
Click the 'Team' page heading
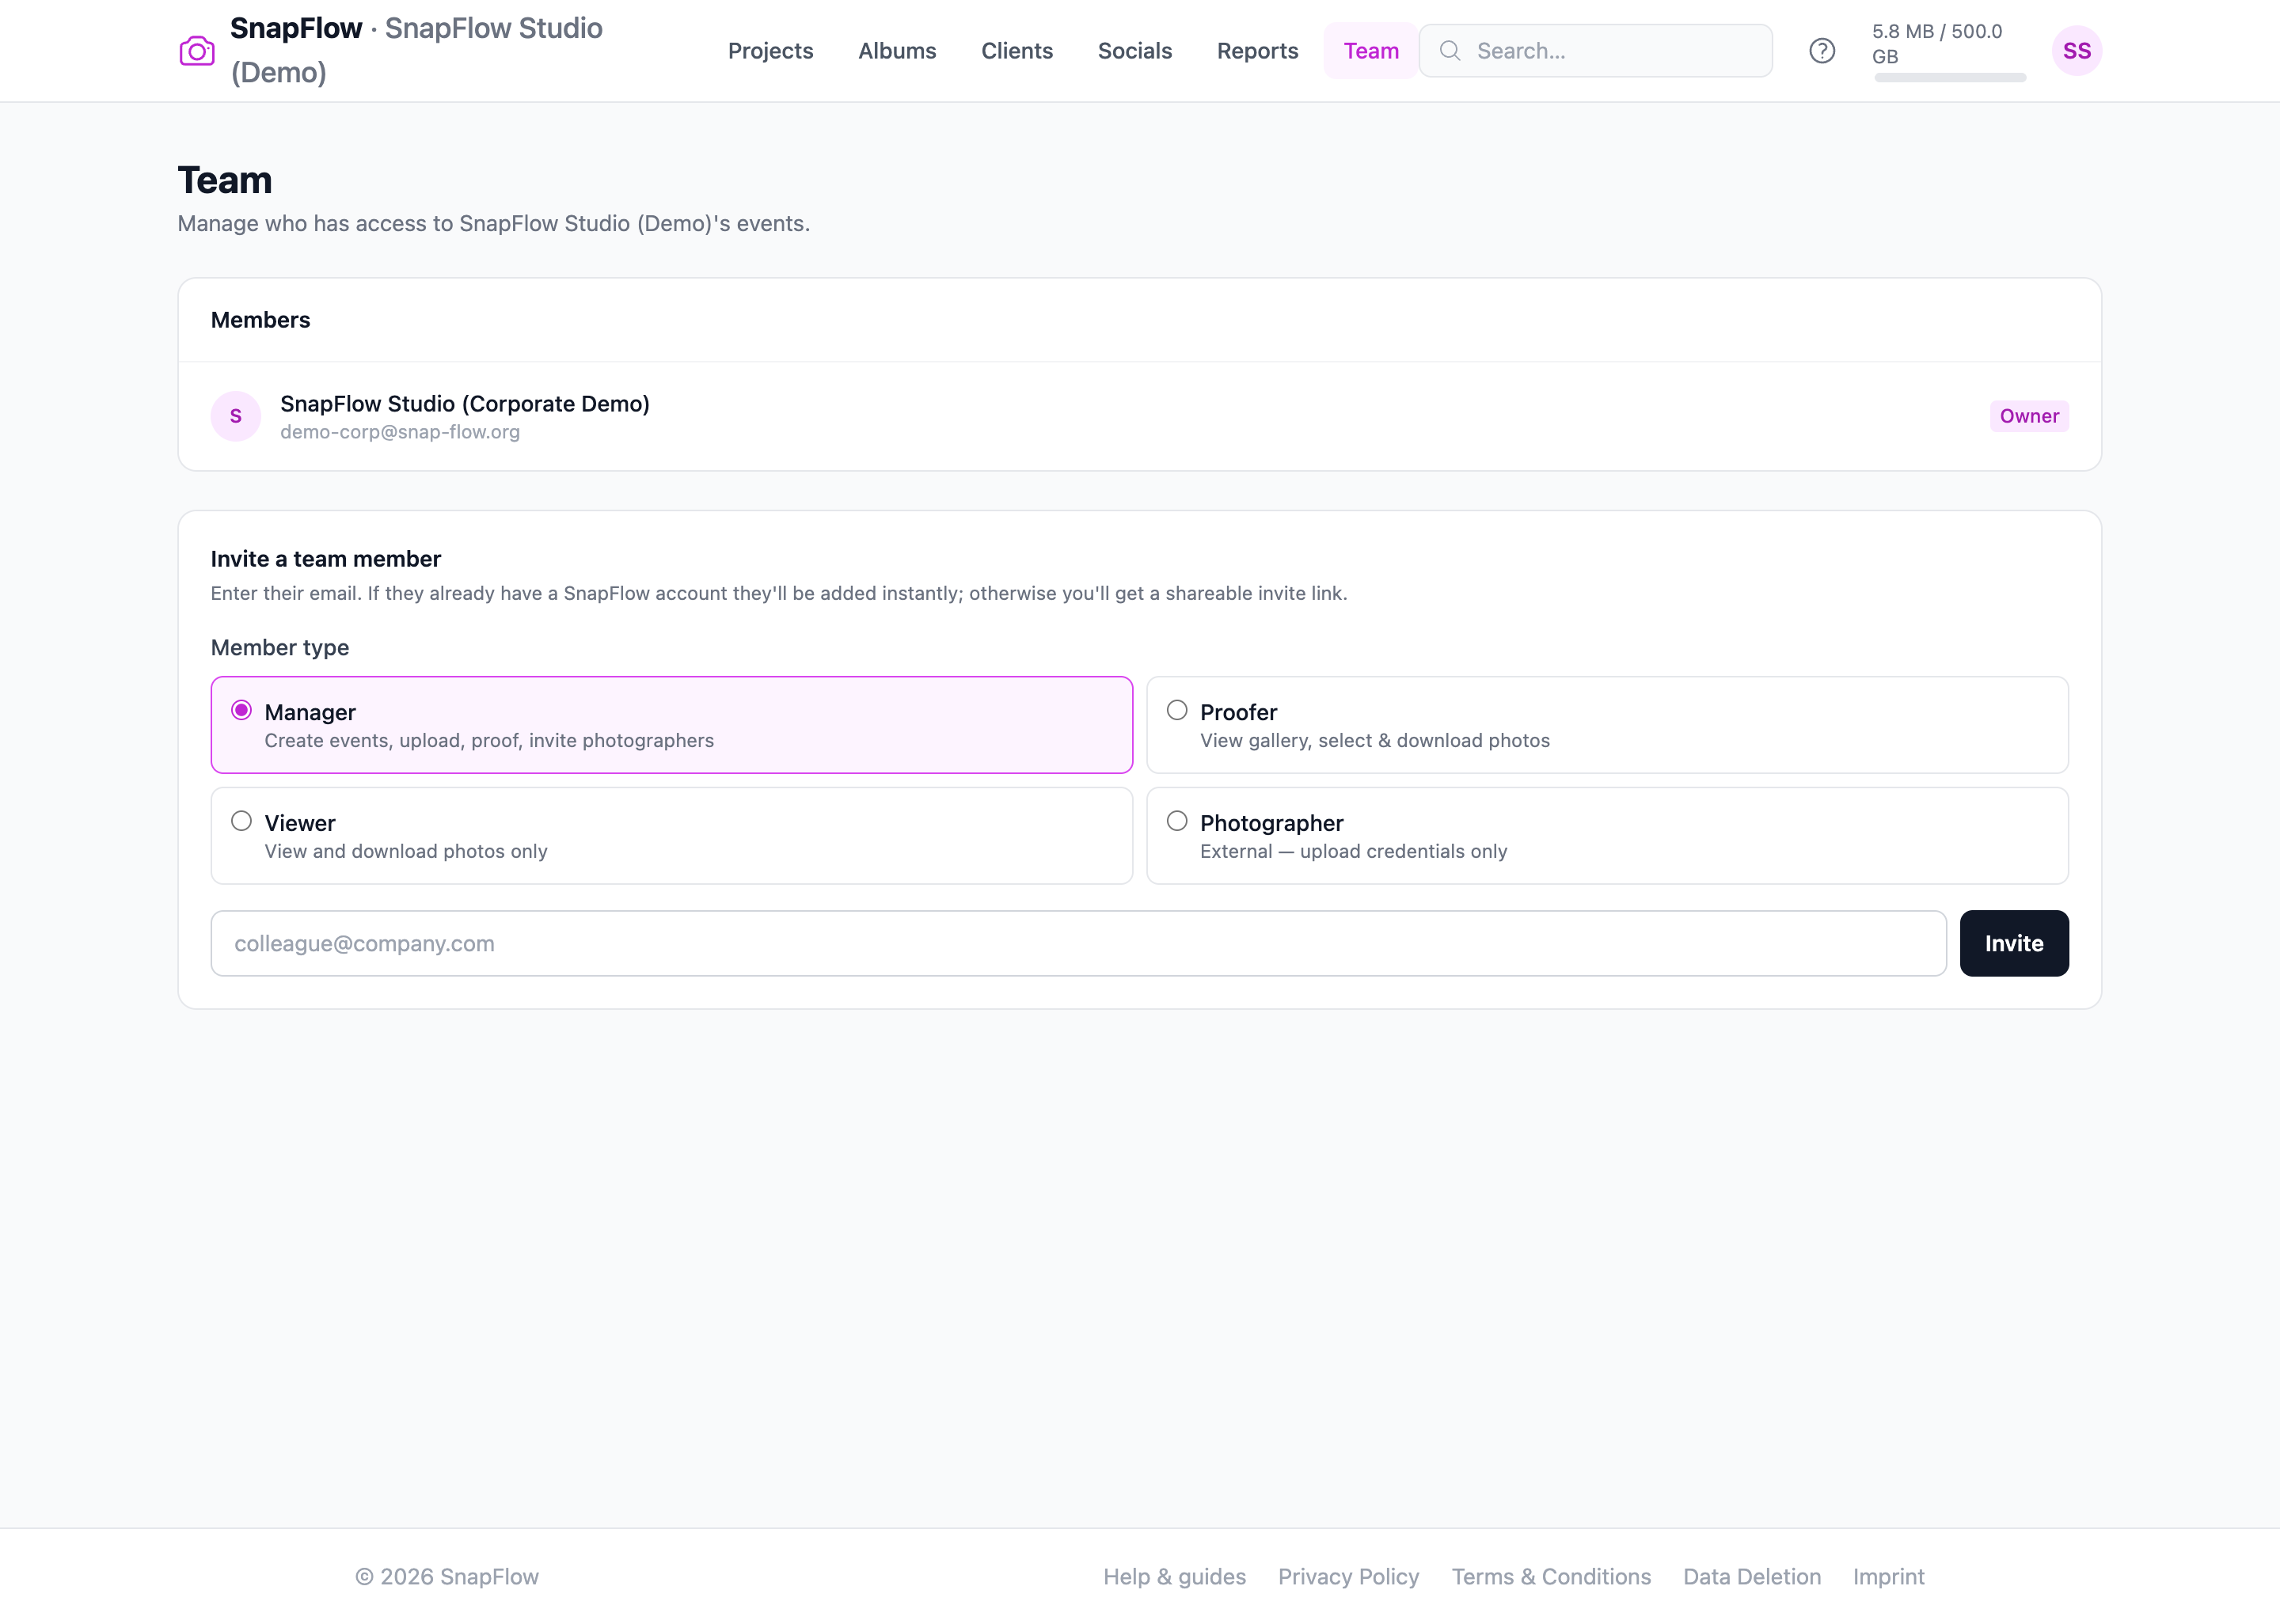(x=224, y=180)
